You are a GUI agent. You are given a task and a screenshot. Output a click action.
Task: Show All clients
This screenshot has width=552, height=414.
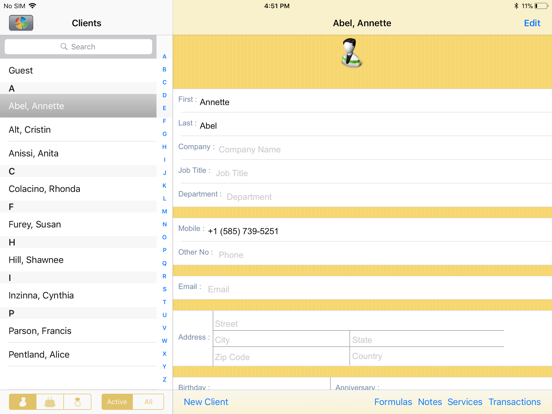pyautogui.click(x=148, y=402)
